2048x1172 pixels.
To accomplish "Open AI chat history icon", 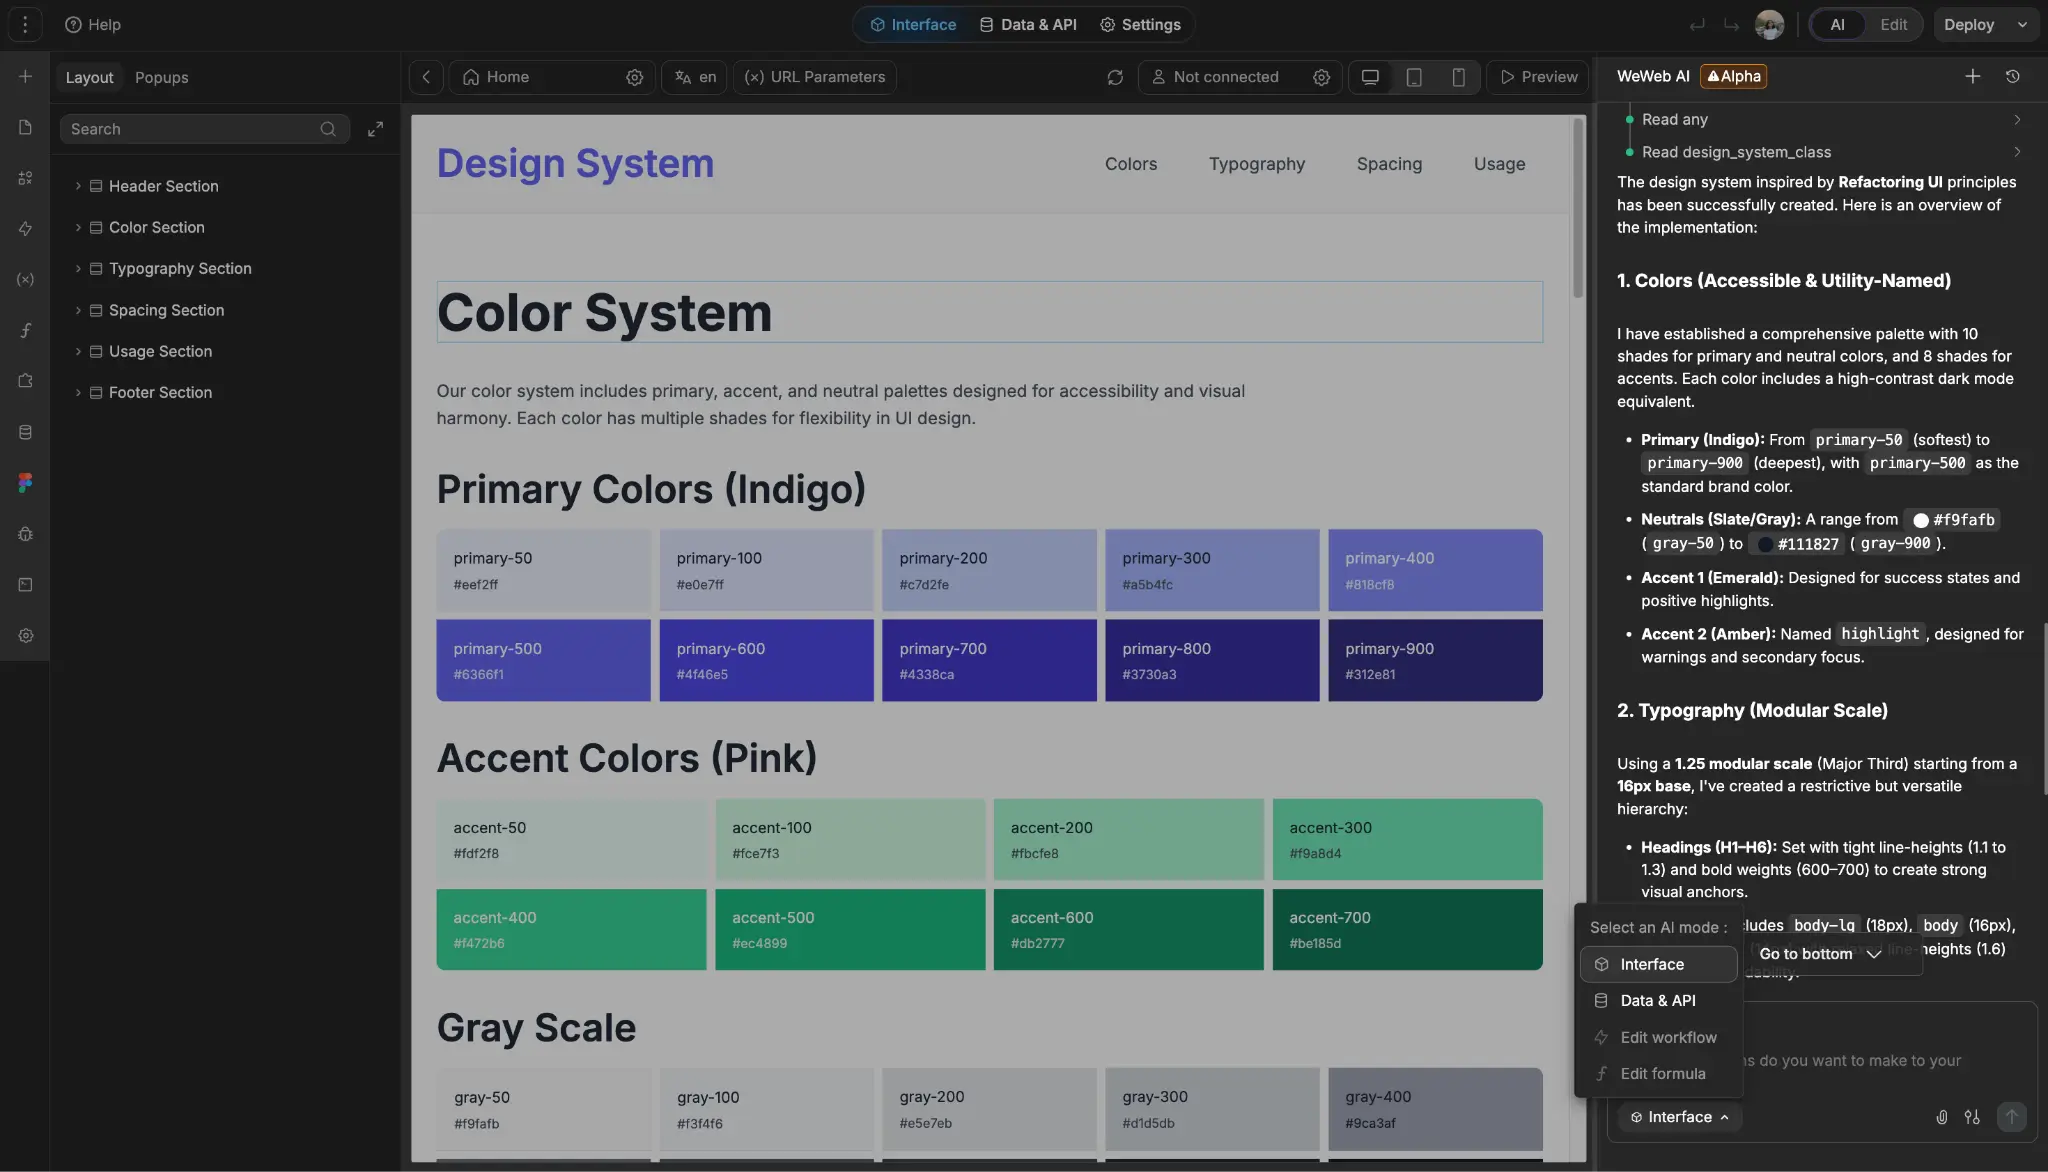I will 2013,76.
